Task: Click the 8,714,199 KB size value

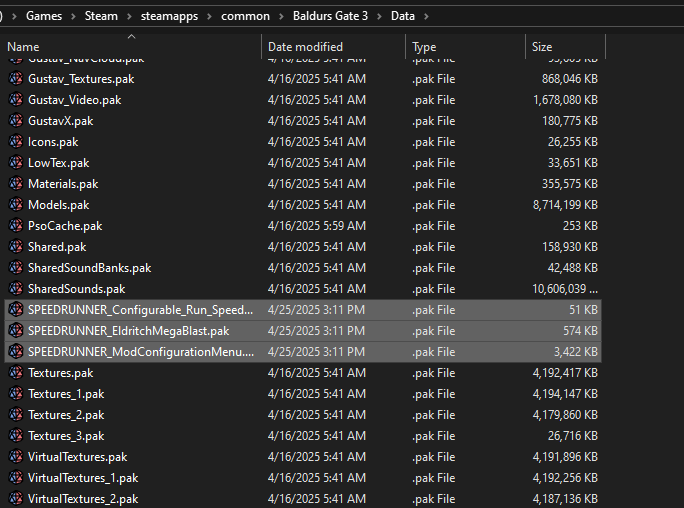Action: click(565, 205)
